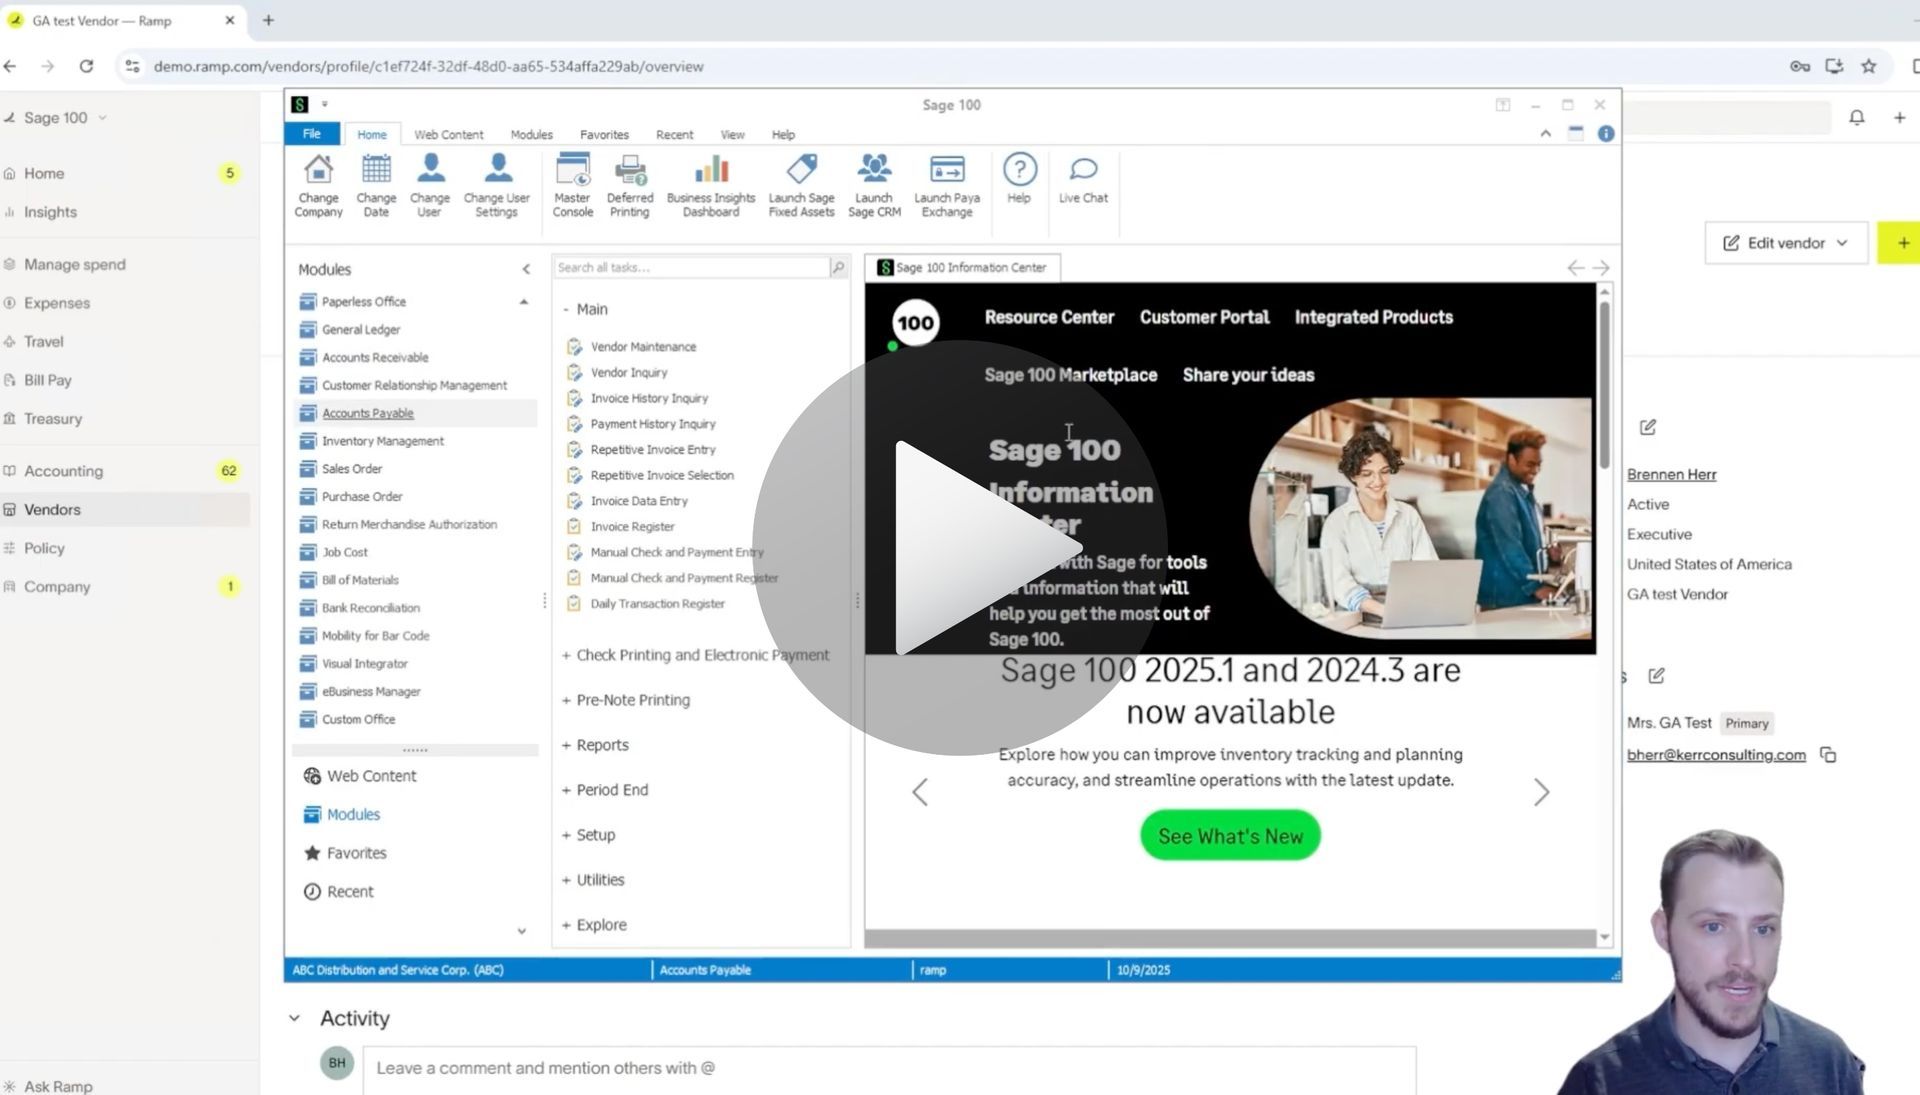Image resolution: width=1920 pixels, height=1095 pixels.
Task: Select the Bank Reconciliation module
Action: [370, 608]
